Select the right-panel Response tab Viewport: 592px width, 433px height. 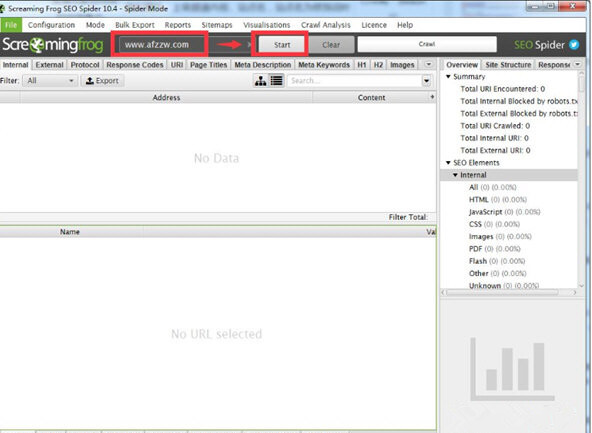(x=554, y=65)
